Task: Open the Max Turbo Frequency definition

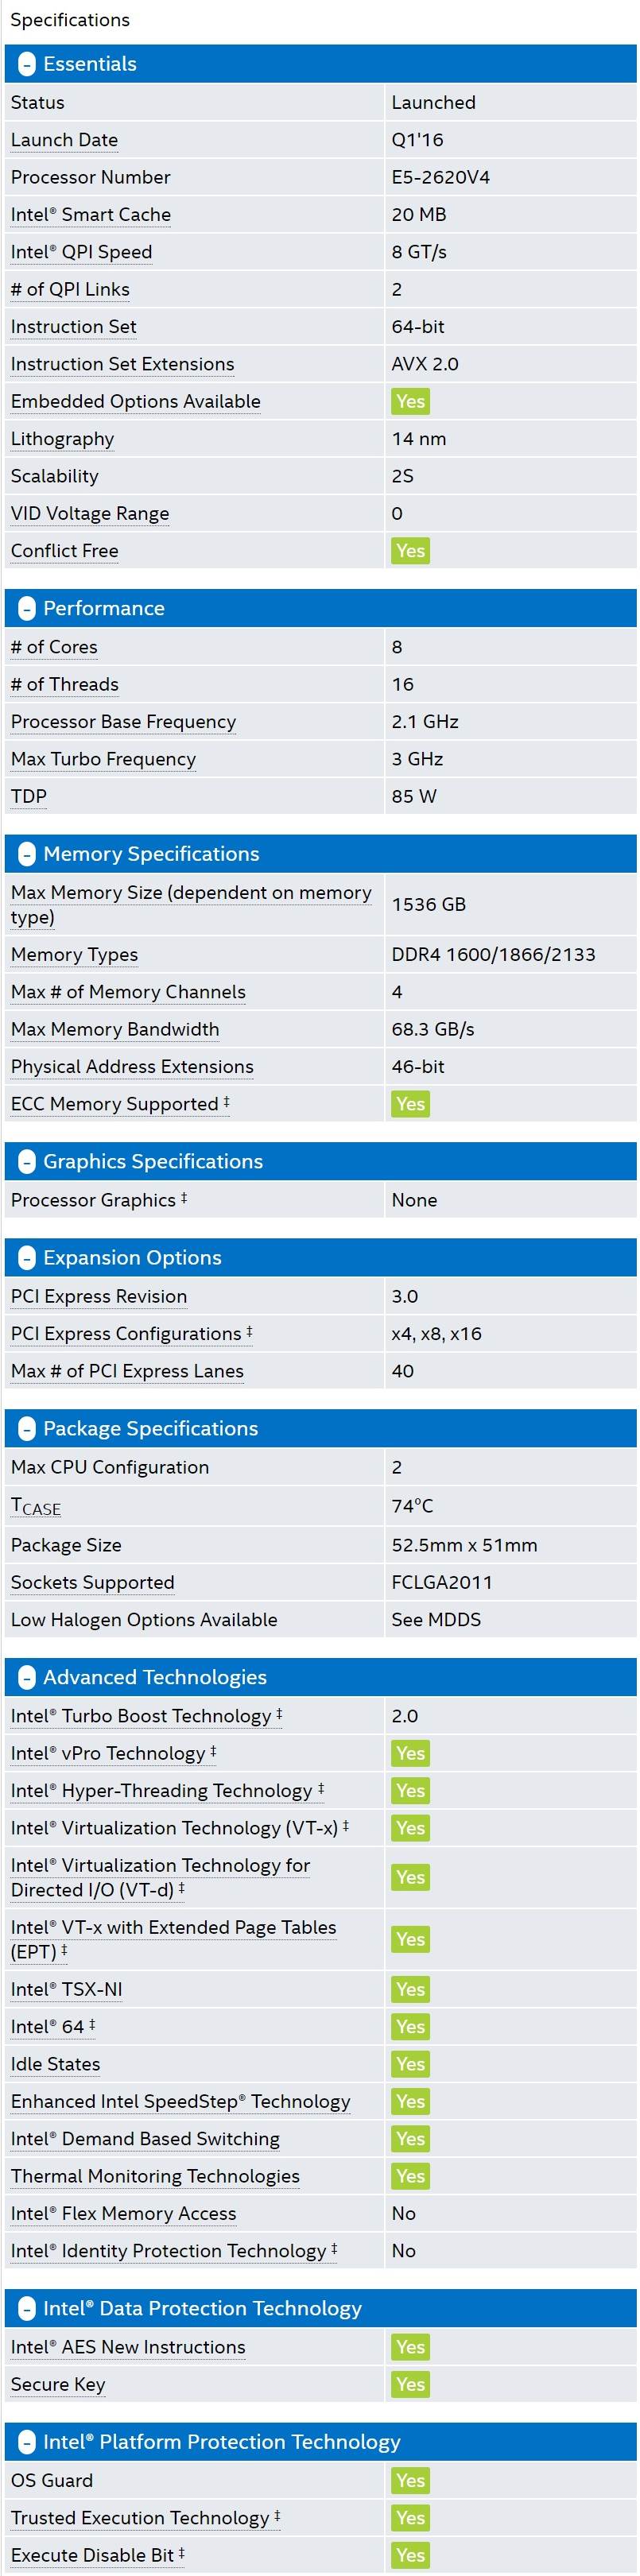Action: pyautogui.click(x=103, y=759)
